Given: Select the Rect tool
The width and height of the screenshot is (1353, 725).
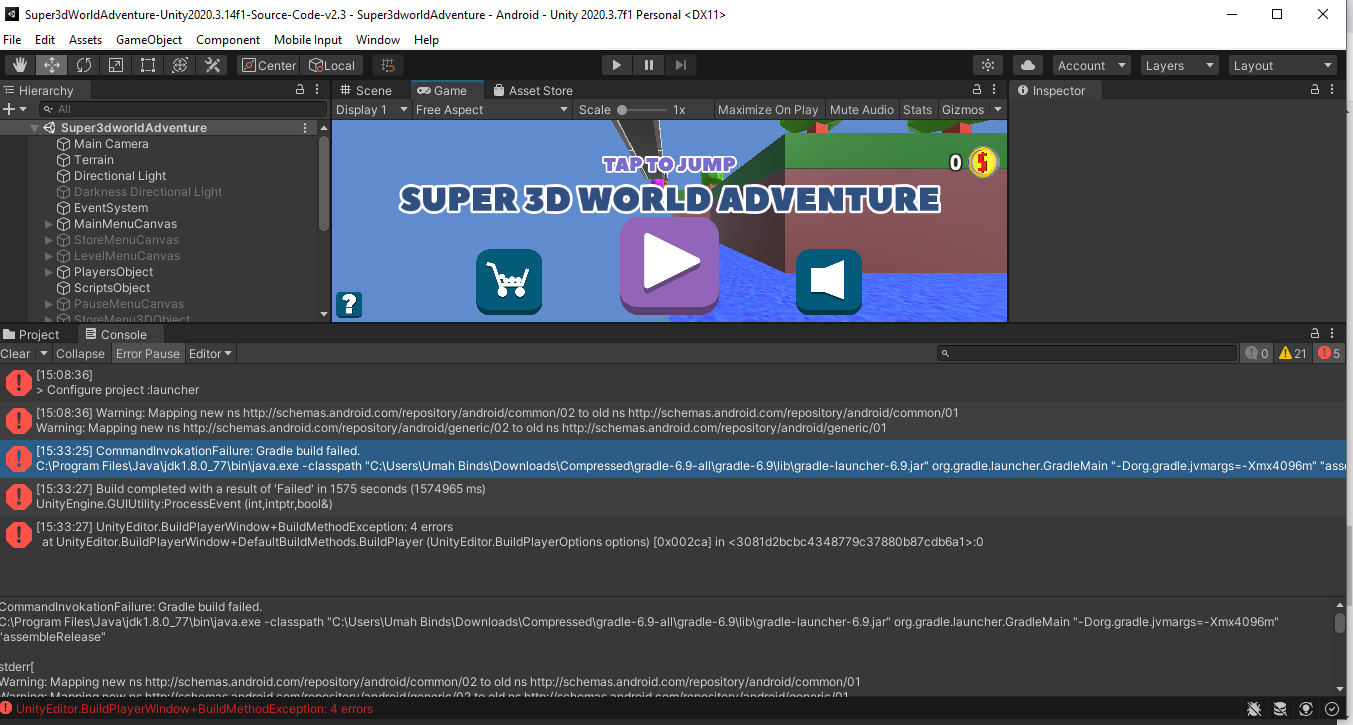Looking at the screenshot, I should [x=148, y=65].
